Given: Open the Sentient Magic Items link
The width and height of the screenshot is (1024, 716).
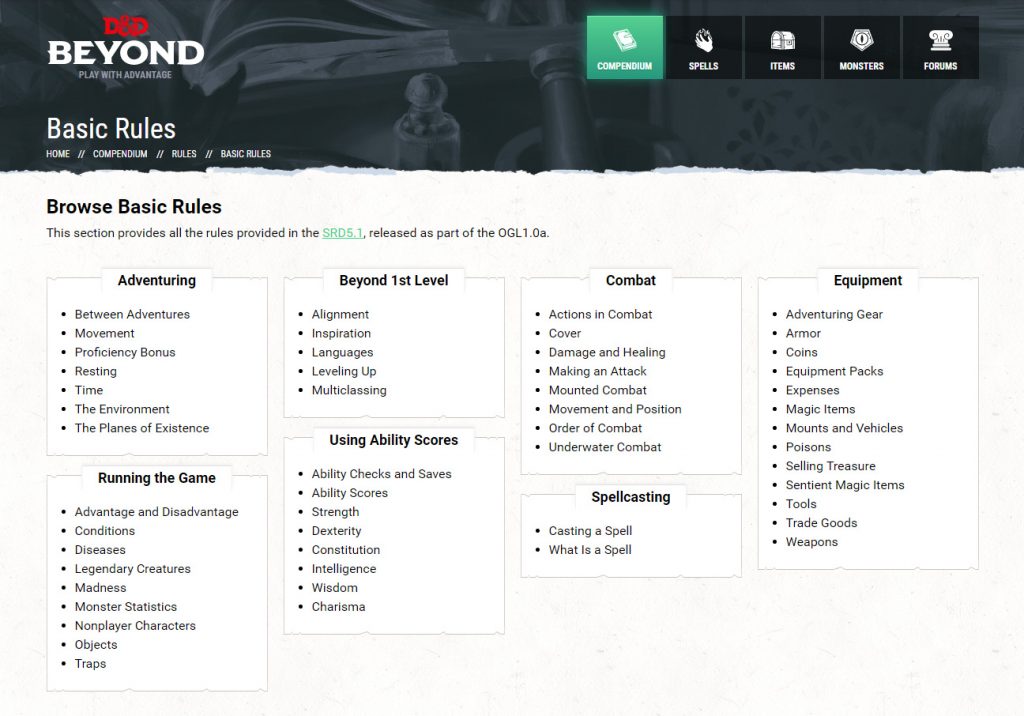Looking at the screenshot, I should click(845, 485).
